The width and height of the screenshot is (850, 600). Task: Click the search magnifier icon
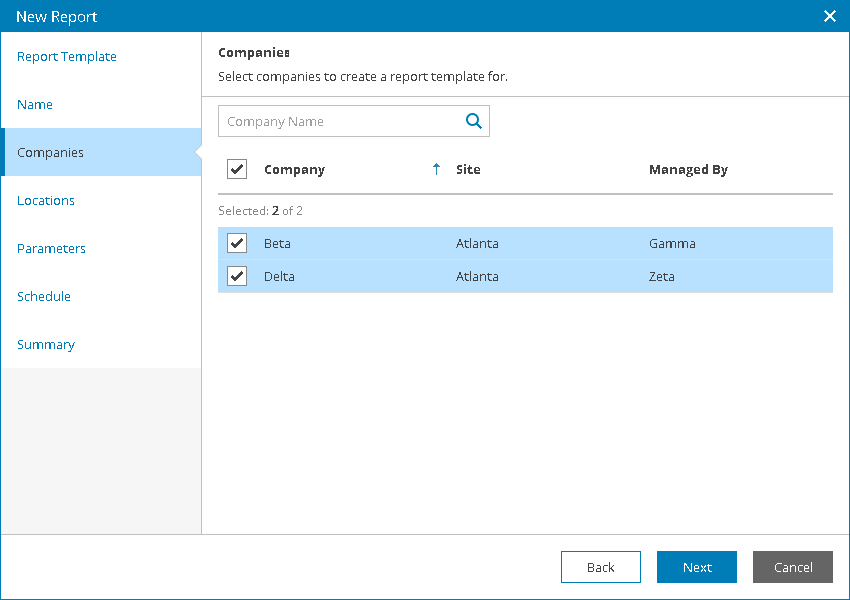click(x=474, y=122)
